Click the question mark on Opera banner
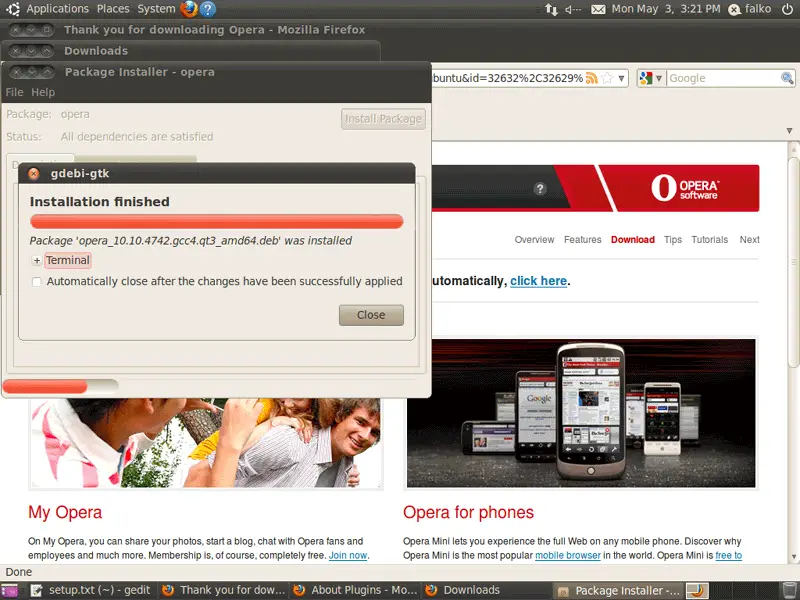The image size is (800, 600). point(540,189)
